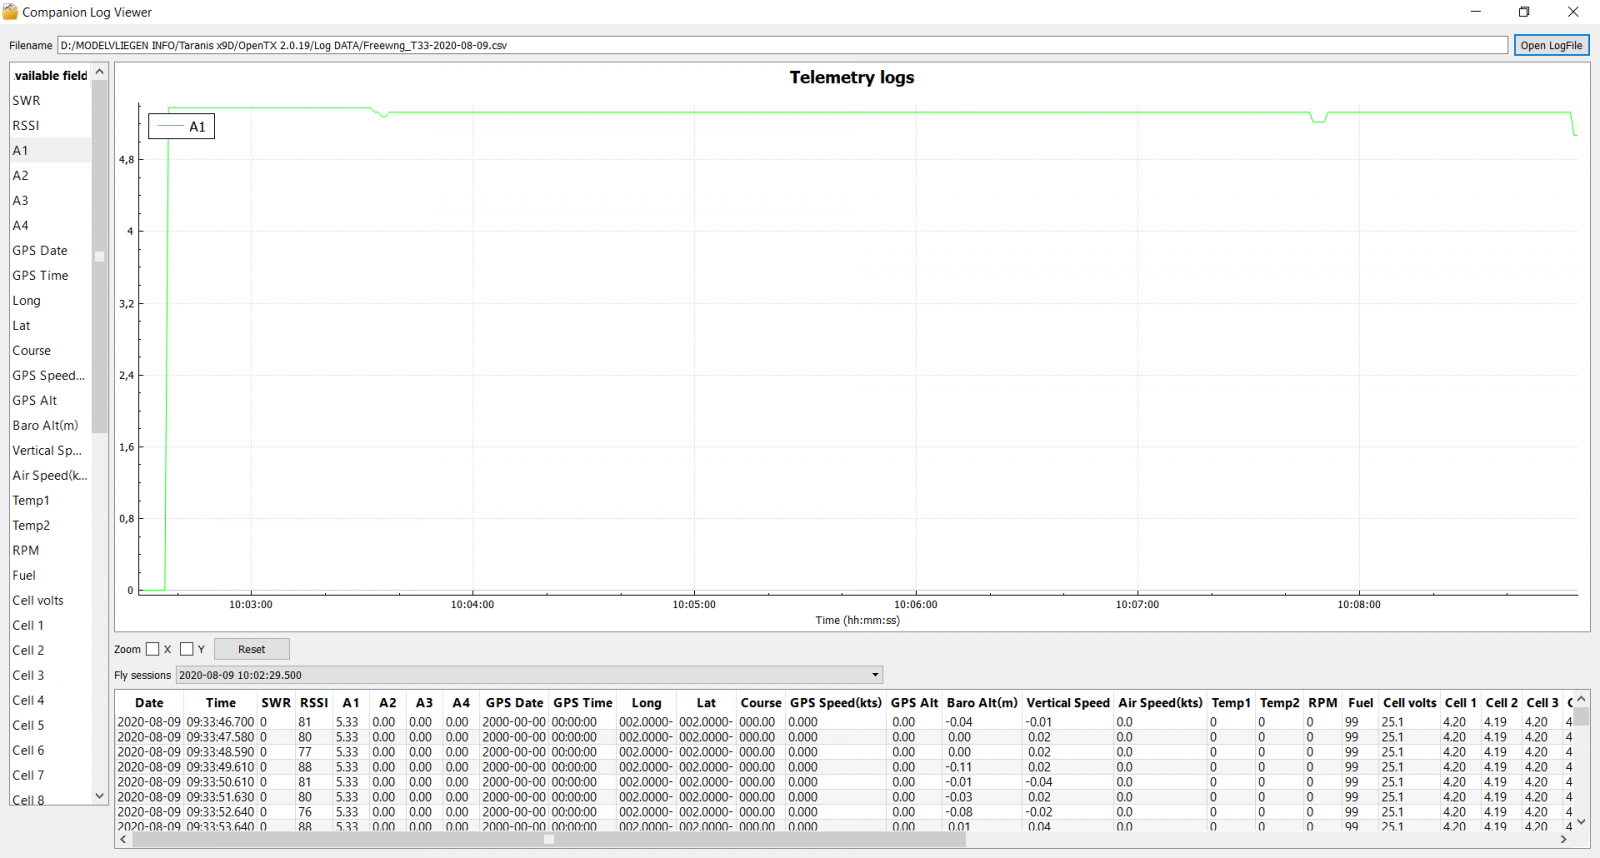Select Lat field in the list
Screen dimensions: 1600x858
pos(51,325)
